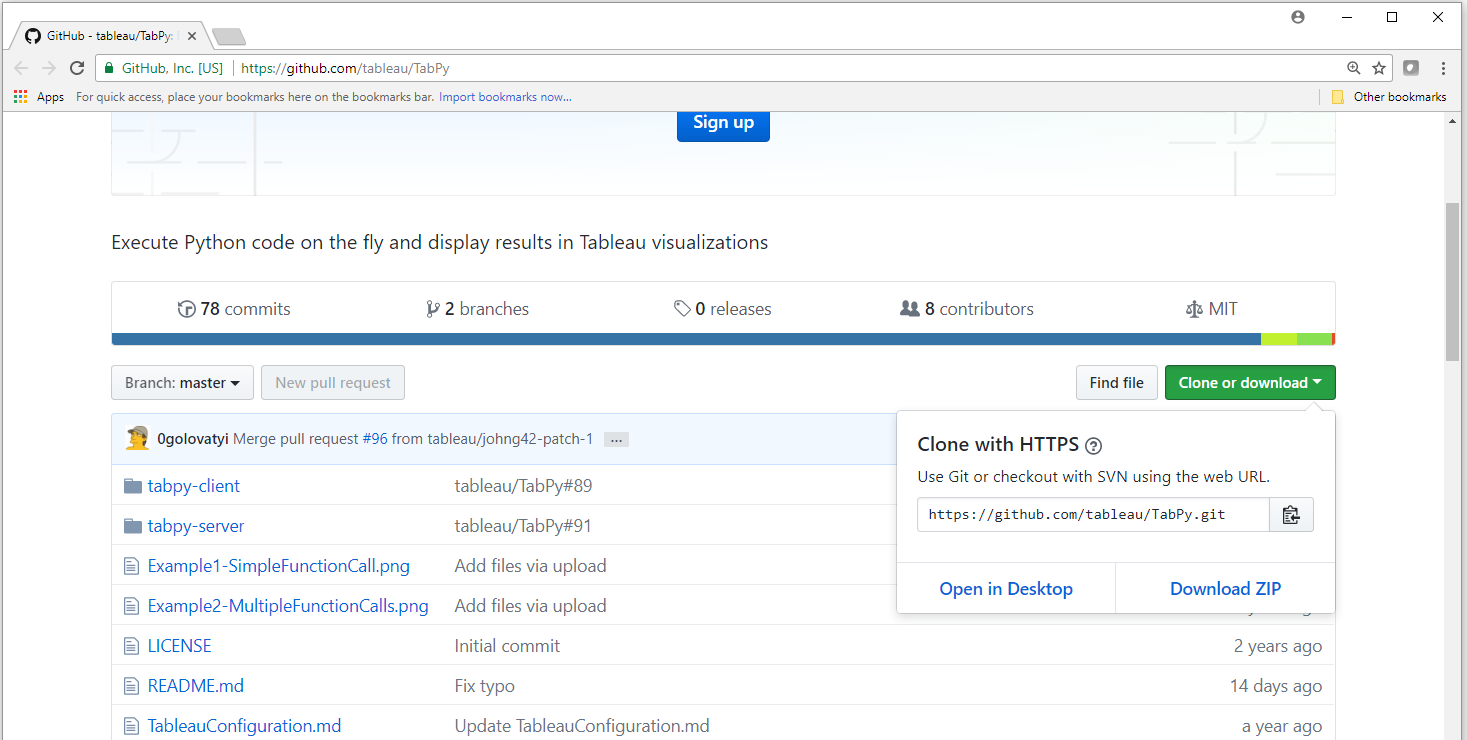Image resolution: width=1467 pixels, height=740 pixels.
Task: Click the tabpy-client folder icon
Action: (132, 486)
